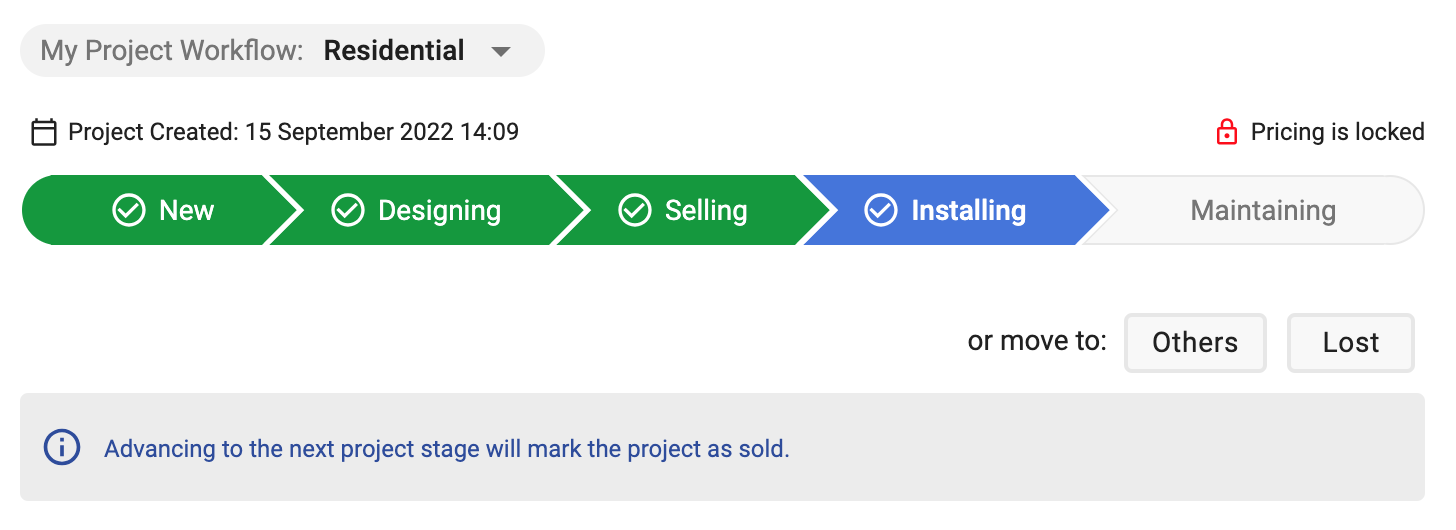This screenshot has height=530, width=1456.
Task: Click the checkmark icon in Selling stage
Action: pos(635,211)
